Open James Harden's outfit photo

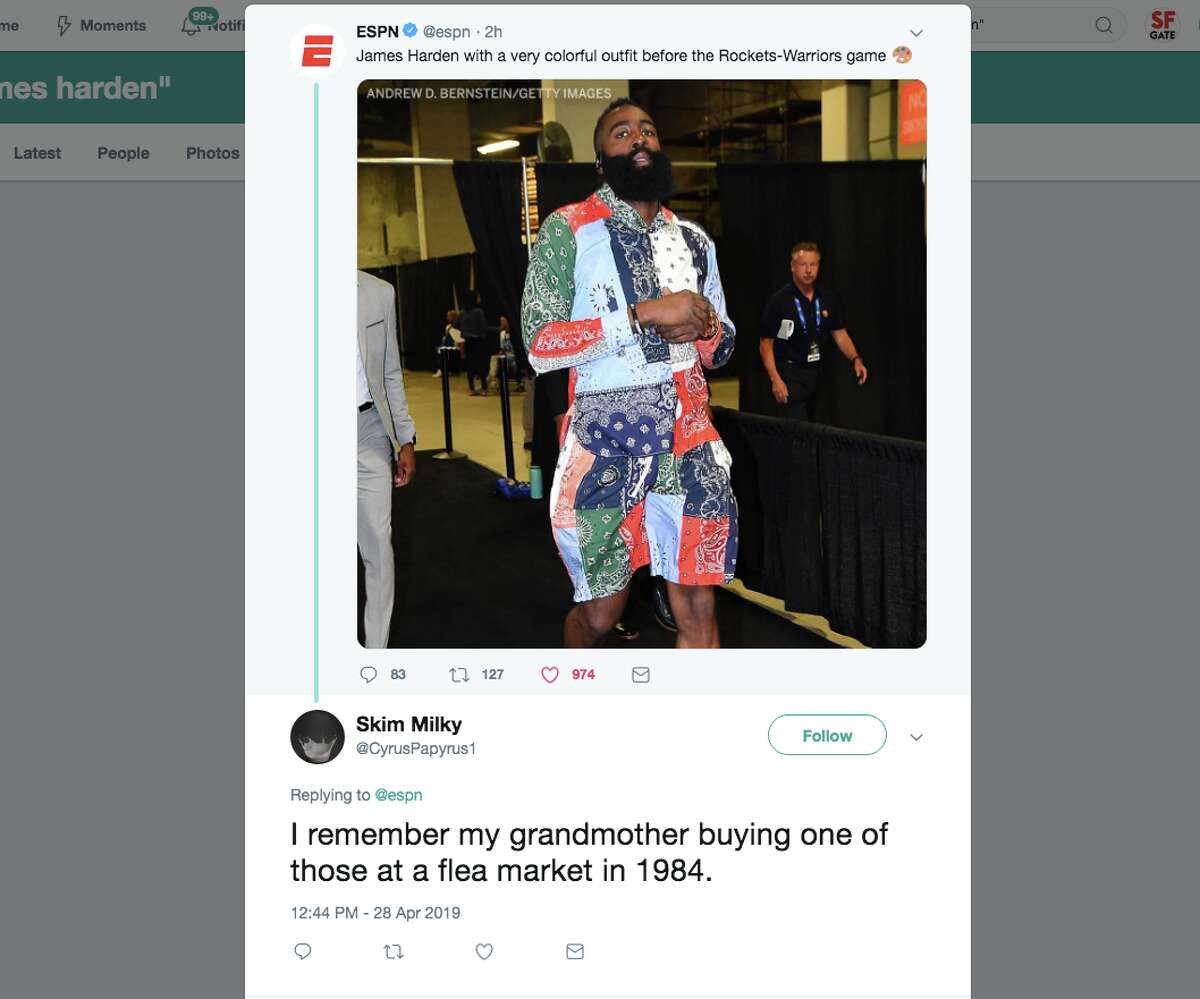click(640, 363)
